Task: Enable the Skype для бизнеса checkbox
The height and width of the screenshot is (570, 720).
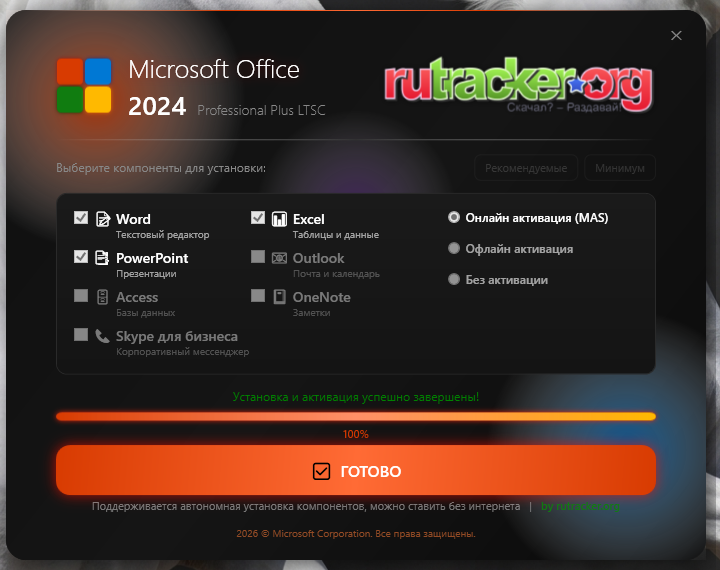Action: pos(81,334)
